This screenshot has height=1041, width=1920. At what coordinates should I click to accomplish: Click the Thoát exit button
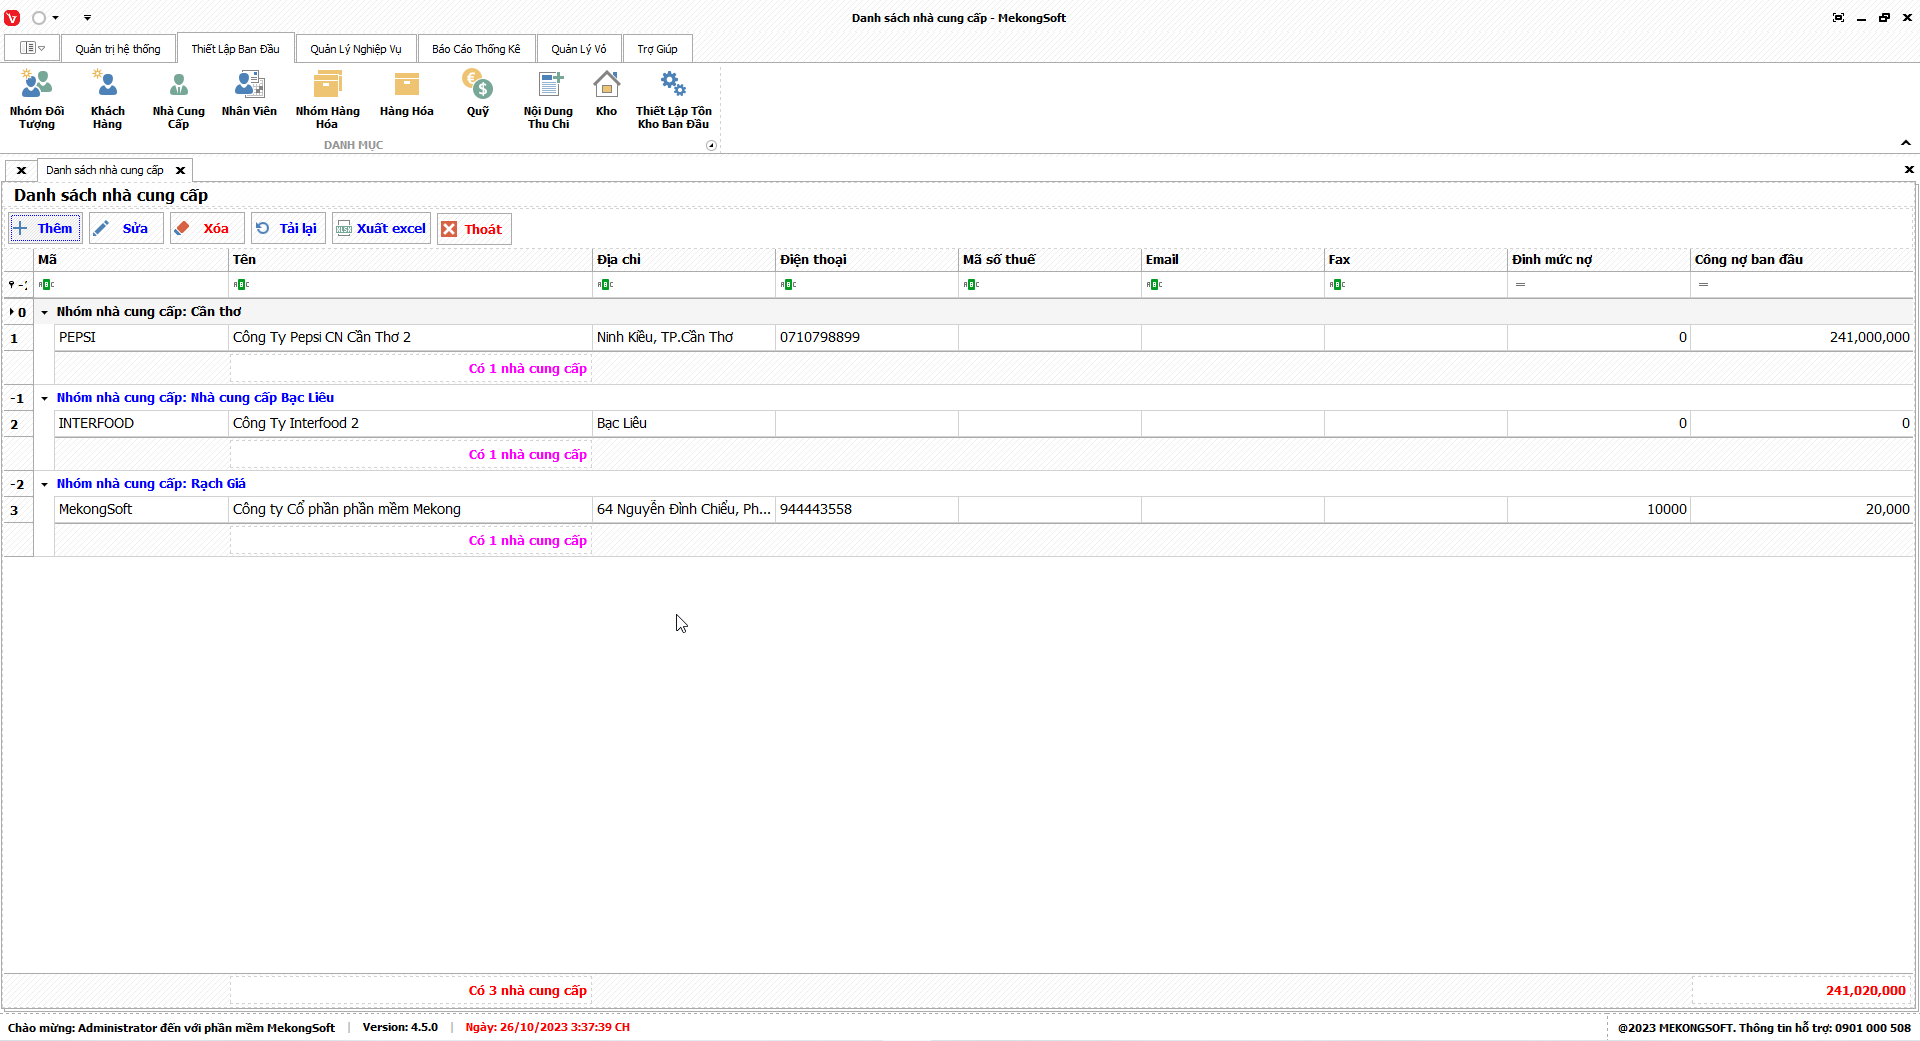[474, 229]
